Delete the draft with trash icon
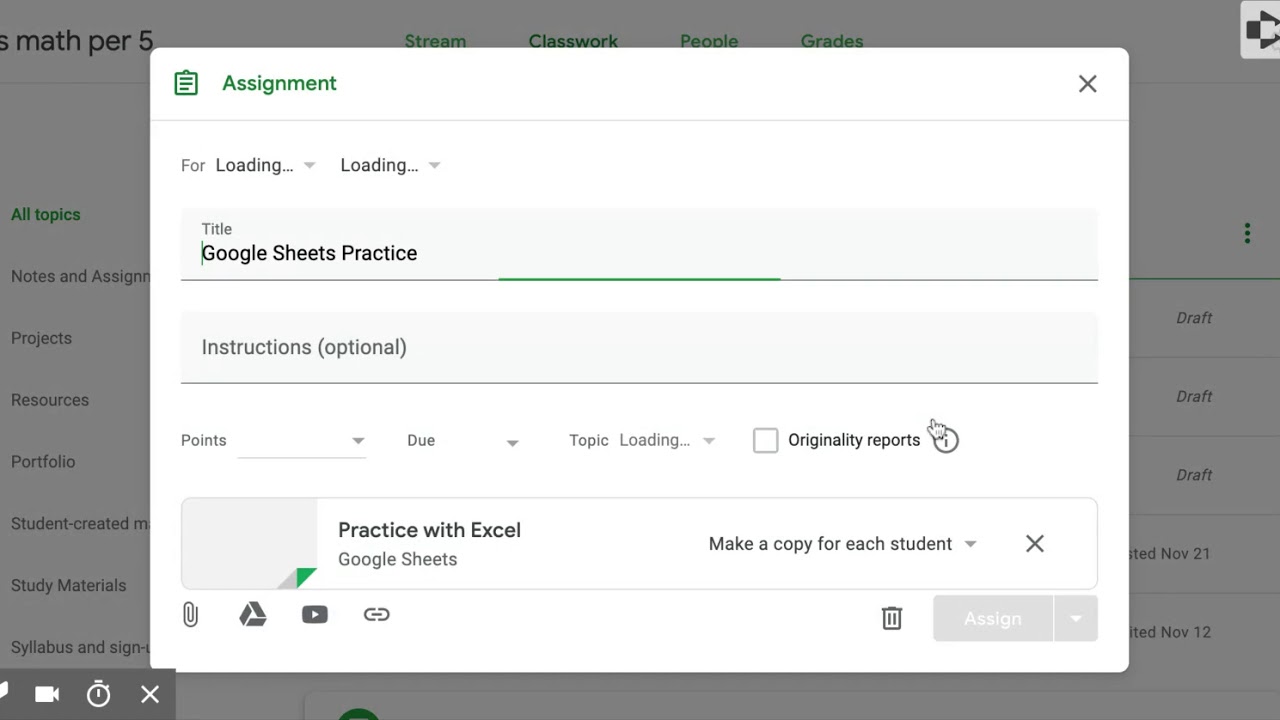This screenshot has width=1280, height=720. coord(892,618)
